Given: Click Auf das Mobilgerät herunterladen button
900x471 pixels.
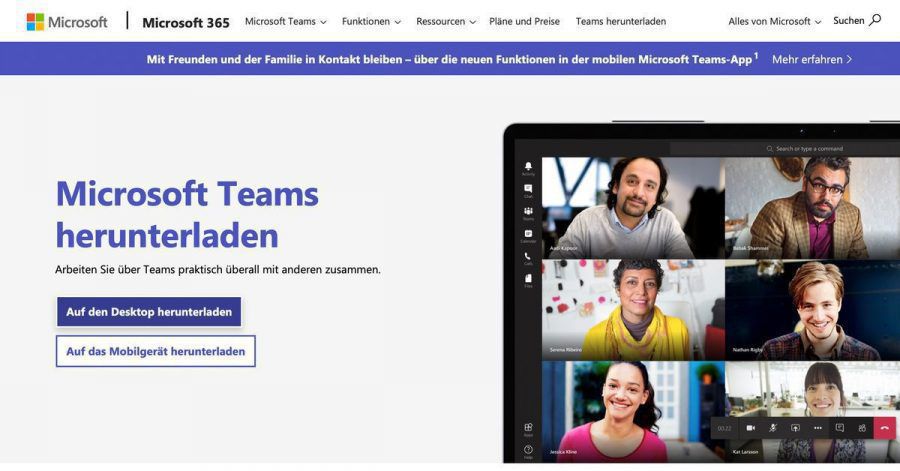Looking at the screenshot, I should pyautogui.click(x=156, y=351).
